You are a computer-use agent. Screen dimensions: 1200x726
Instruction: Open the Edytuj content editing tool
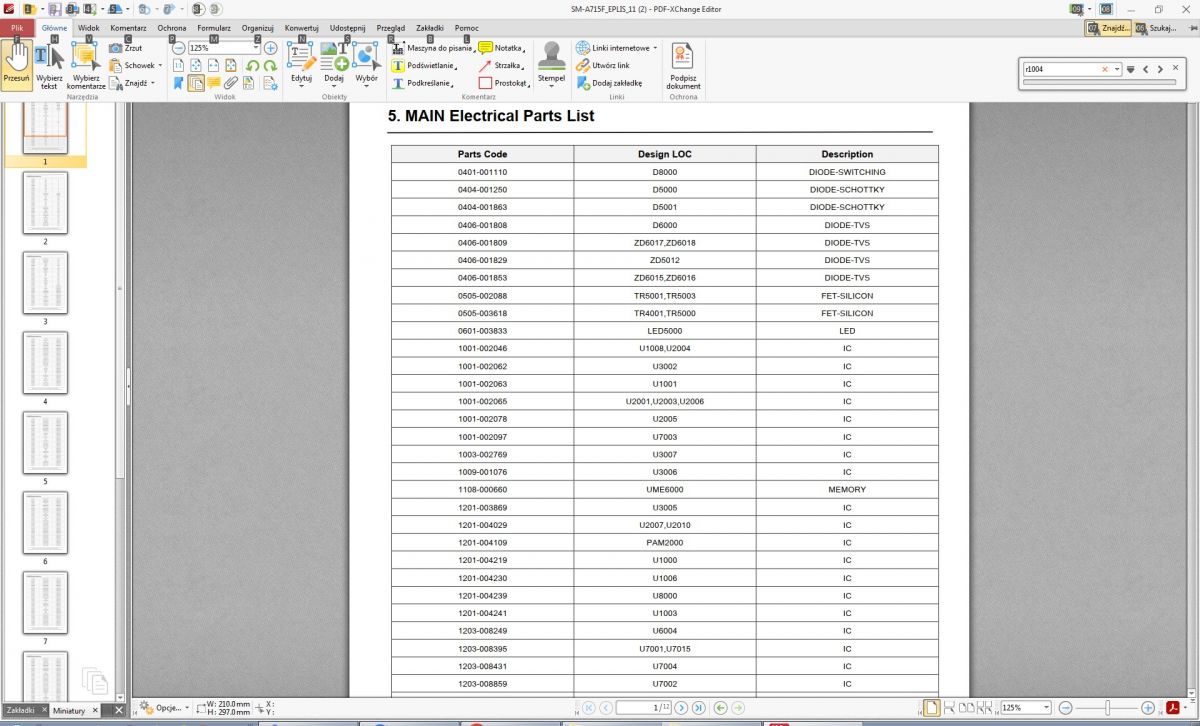[x=301, y=64]
